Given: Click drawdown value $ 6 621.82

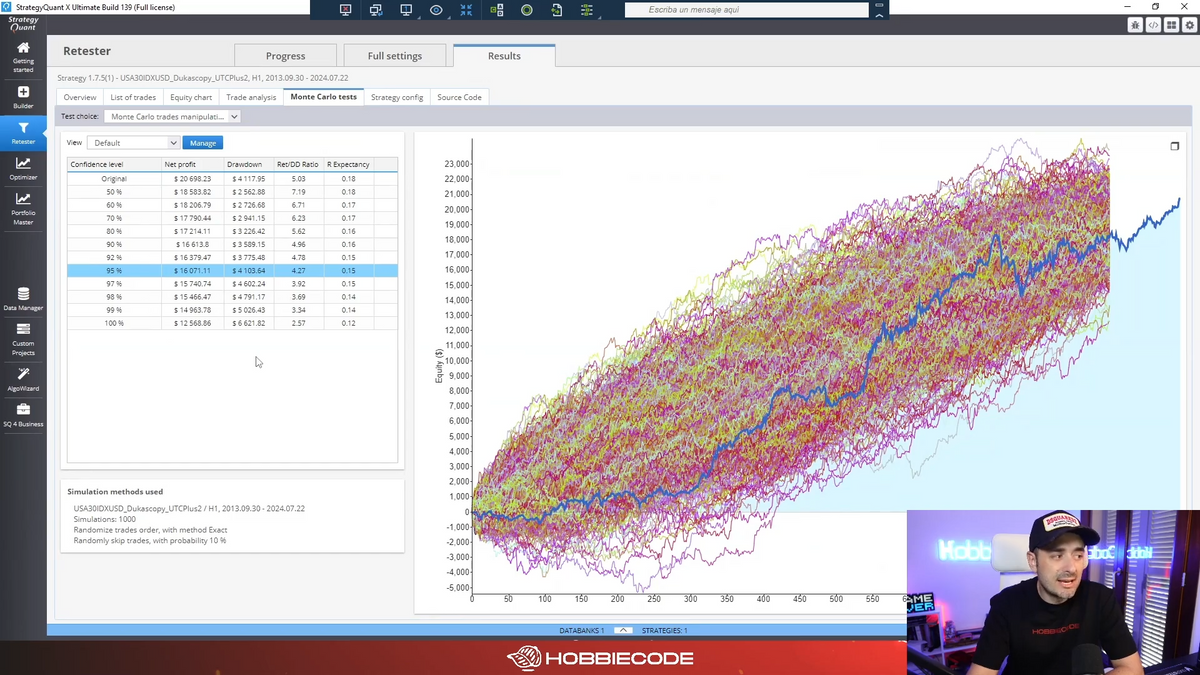Looking at the screenshot, I should (x=248, y=323).
